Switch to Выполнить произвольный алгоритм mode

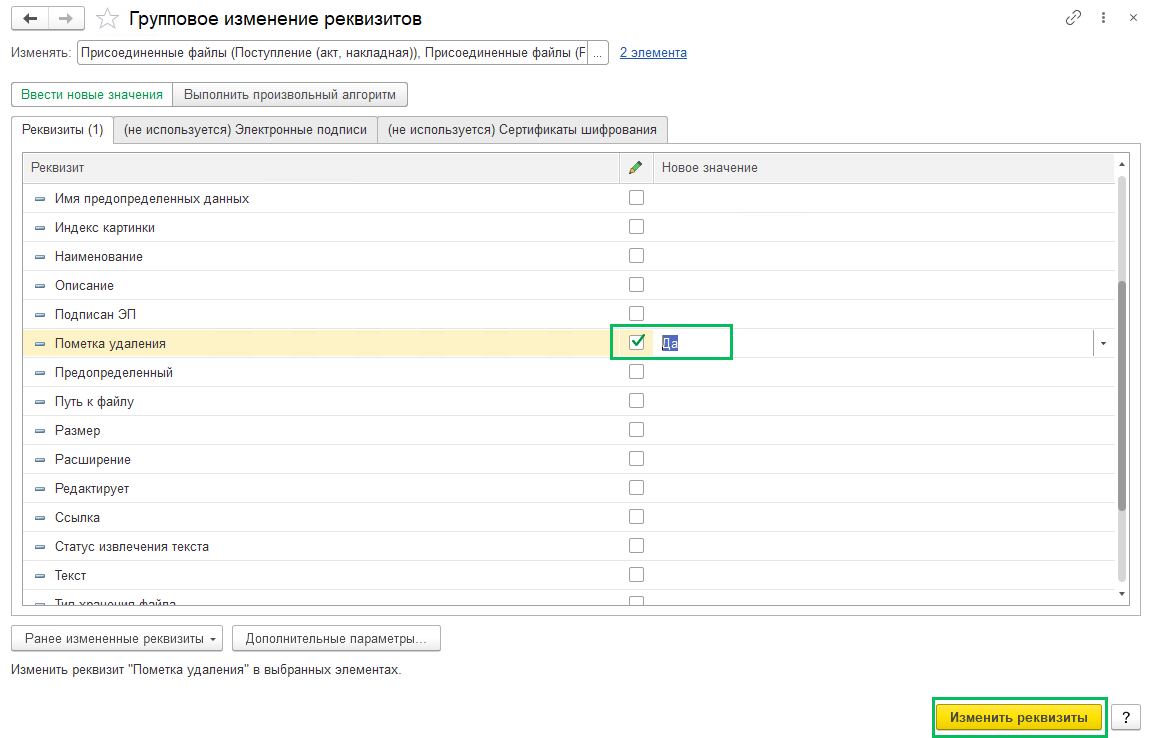[290, 94]
